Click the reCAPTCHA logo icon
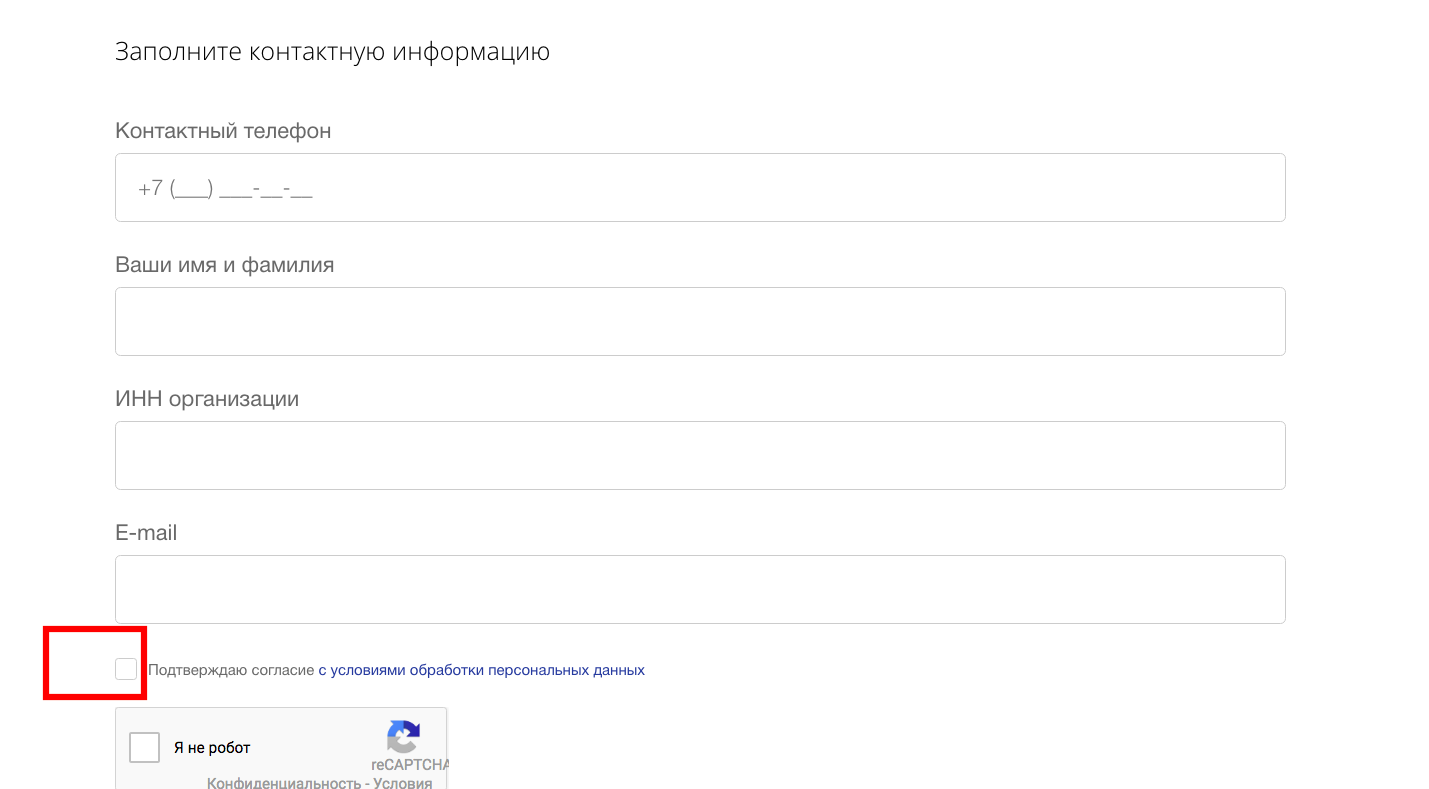This screenshot has height=789, width=1429. (x=403, y=738)
